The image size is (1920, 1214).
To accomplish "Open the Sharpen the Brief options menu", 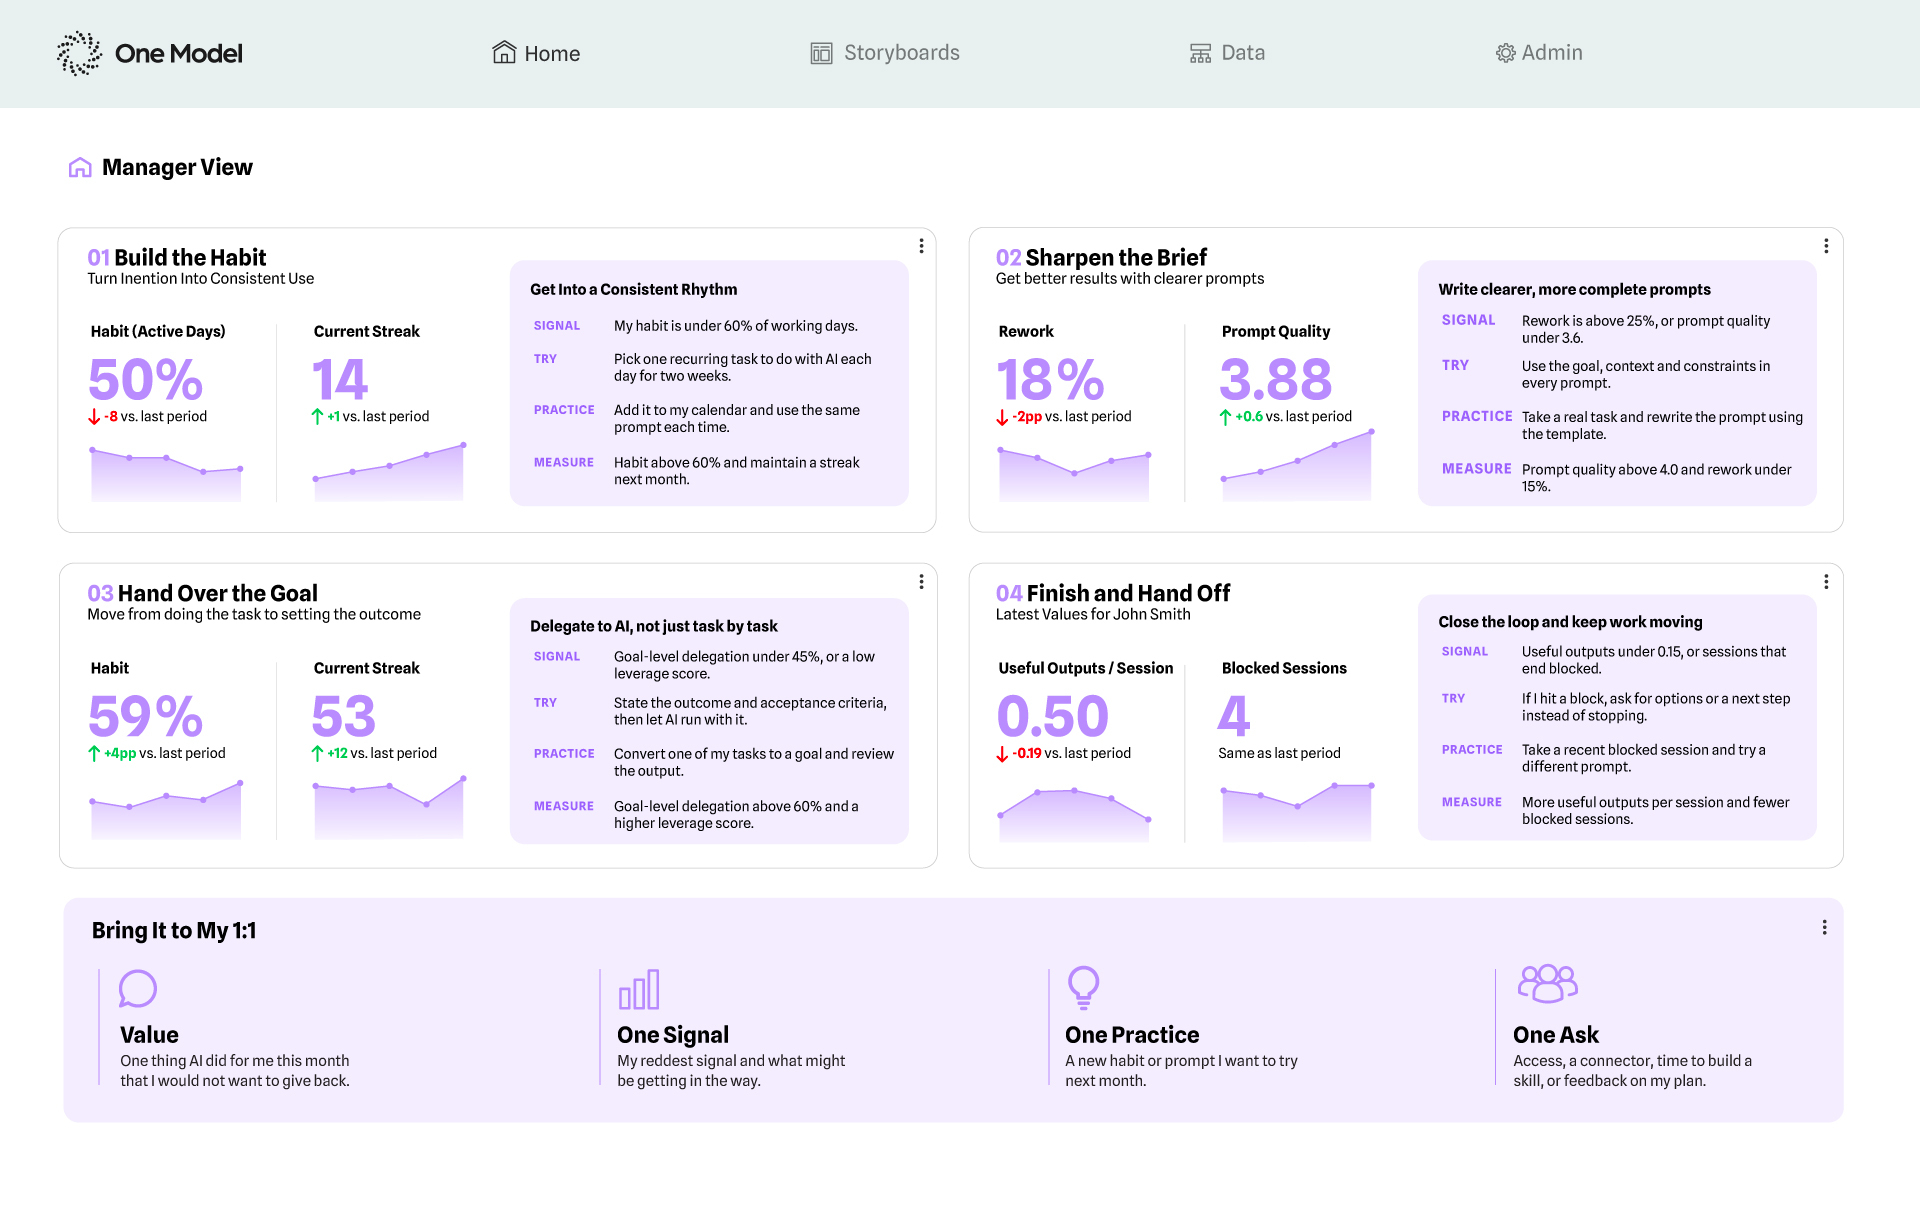I will point(1826,246).
